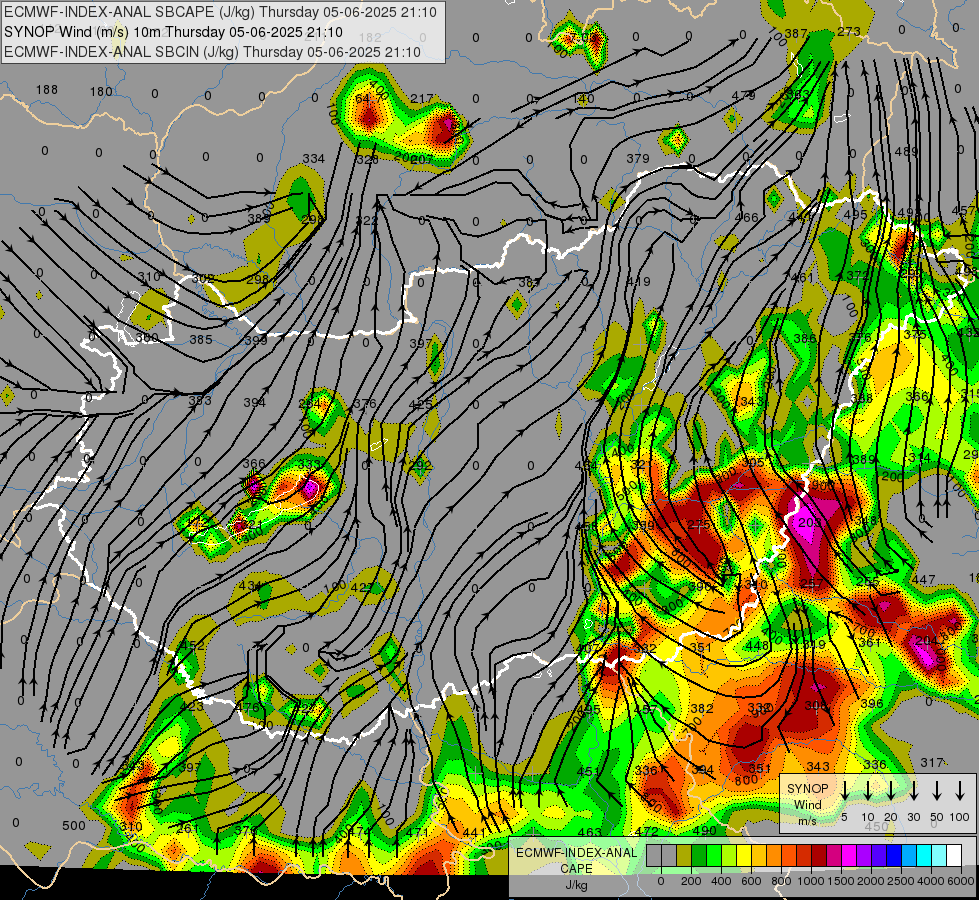Click the 'ECMWF-INDEX-ANAL SBCIN (J/kg)' title line
This screenshot has height=900, width=979.
[x=212, y=52]
